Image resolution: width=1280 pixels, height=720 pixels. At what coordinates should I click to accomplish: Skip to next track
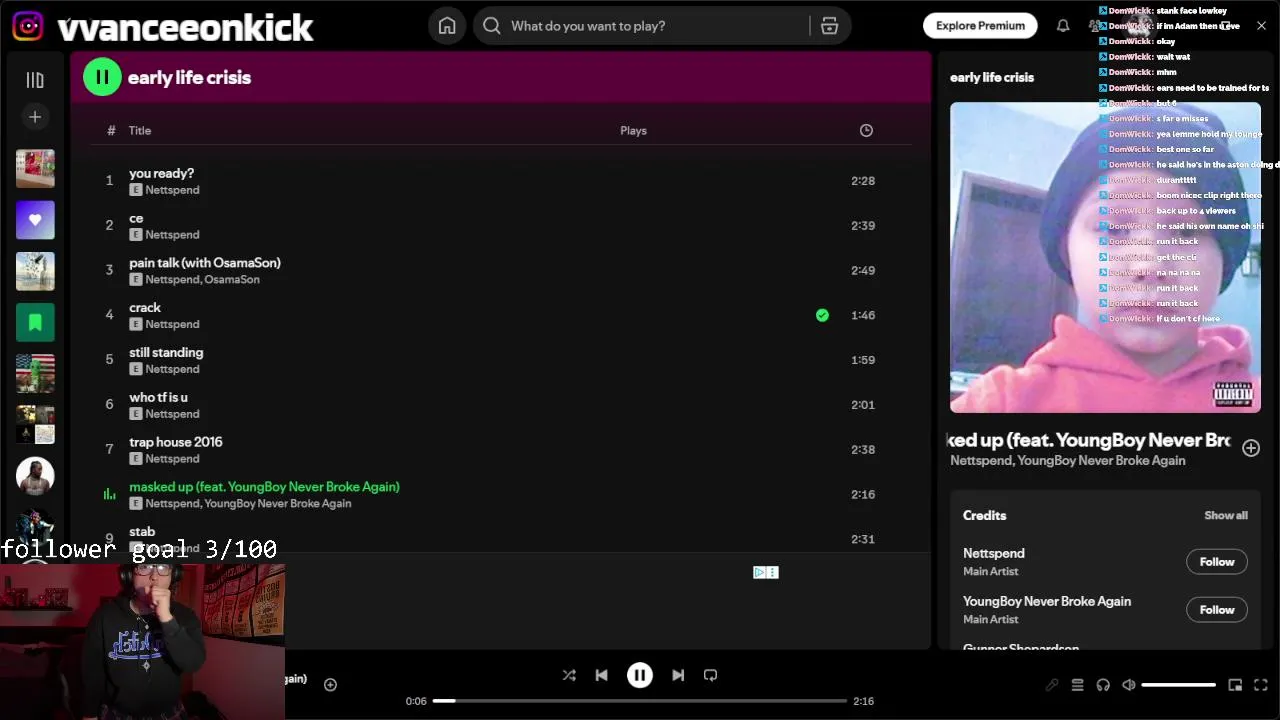pos(678,675)
